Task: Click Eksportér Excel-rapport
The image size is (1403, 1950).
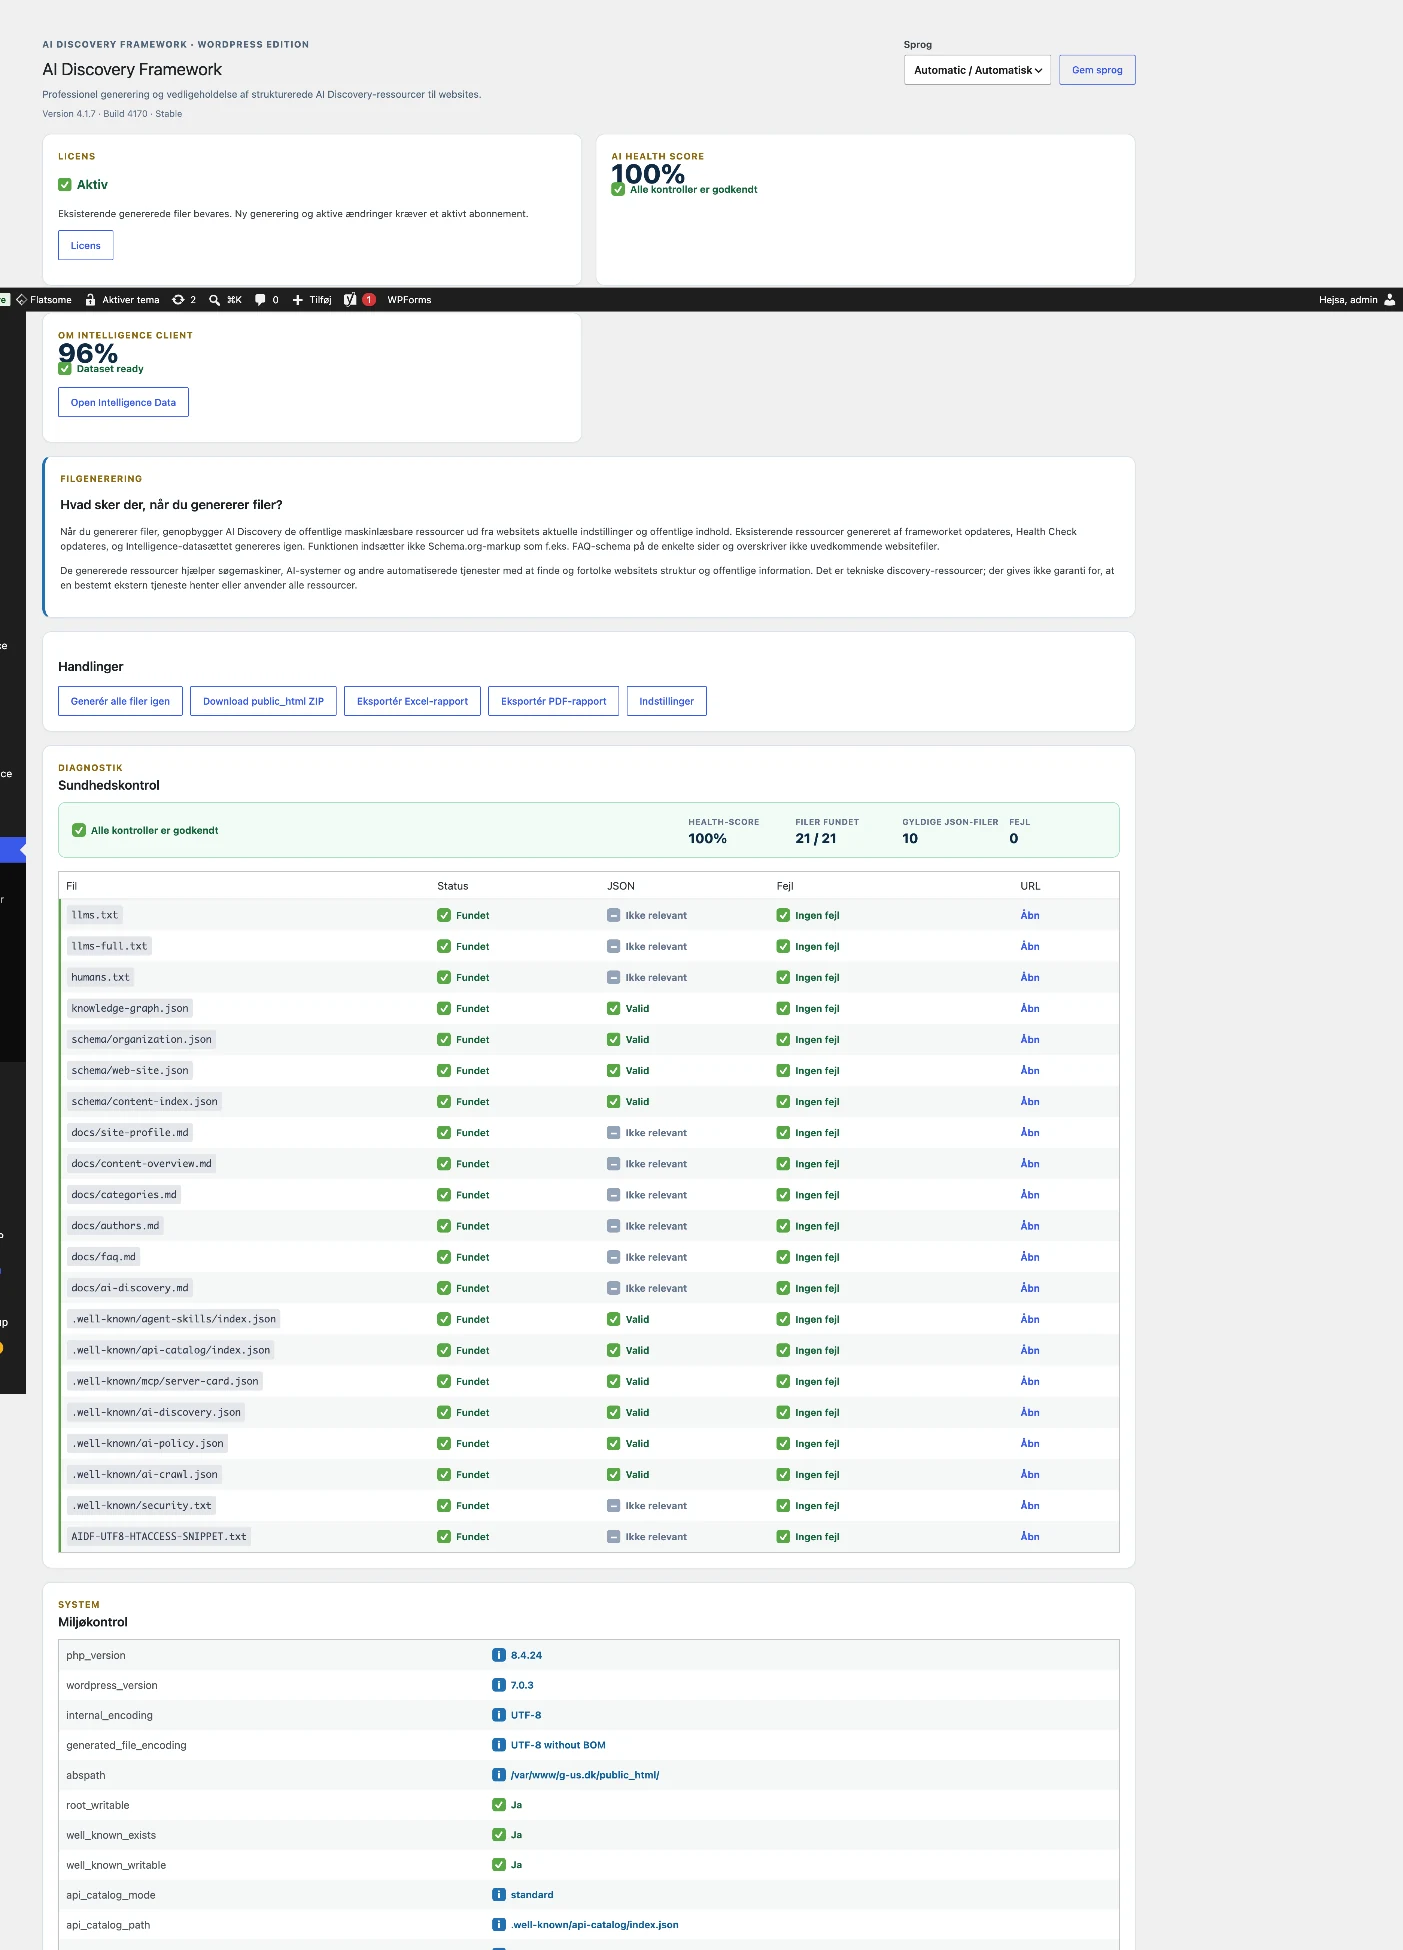Action: (412, 701)
